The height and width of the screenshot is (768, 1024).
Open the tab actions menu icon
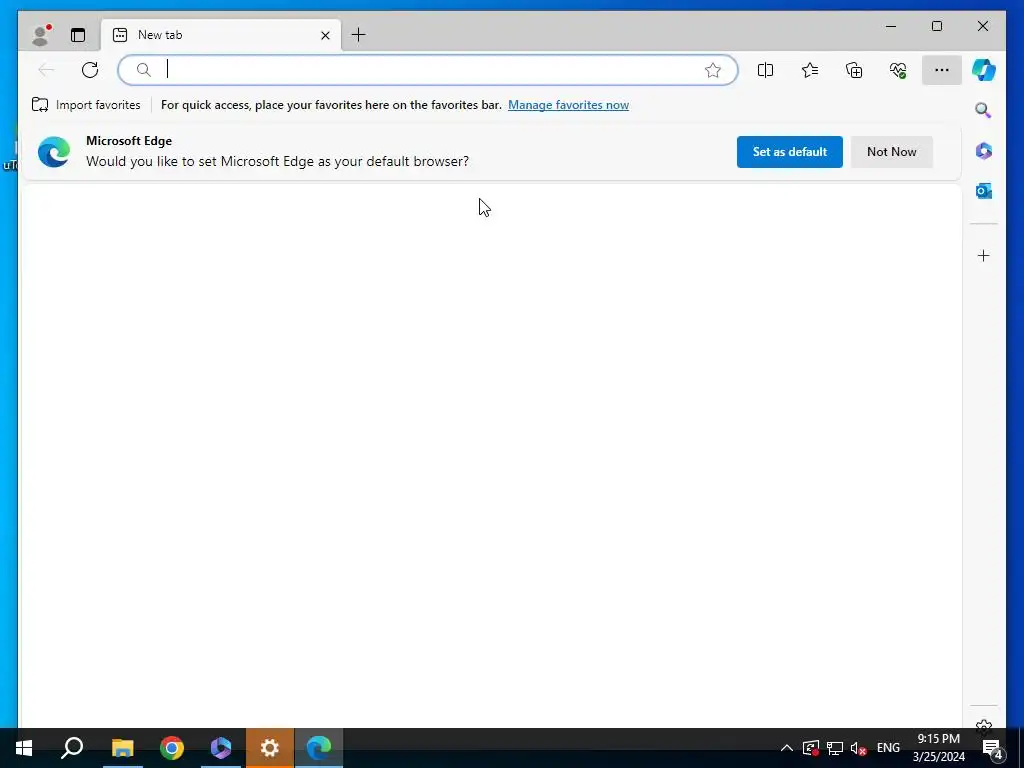click(x=78, y=35)
